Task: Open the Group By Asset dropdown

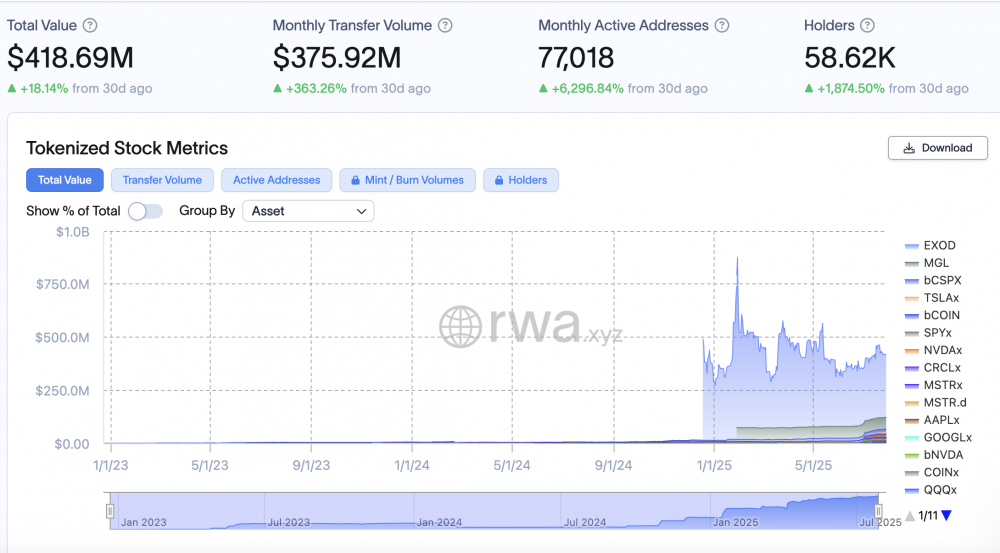Action: pyautogui.click(x=308, y=211)
